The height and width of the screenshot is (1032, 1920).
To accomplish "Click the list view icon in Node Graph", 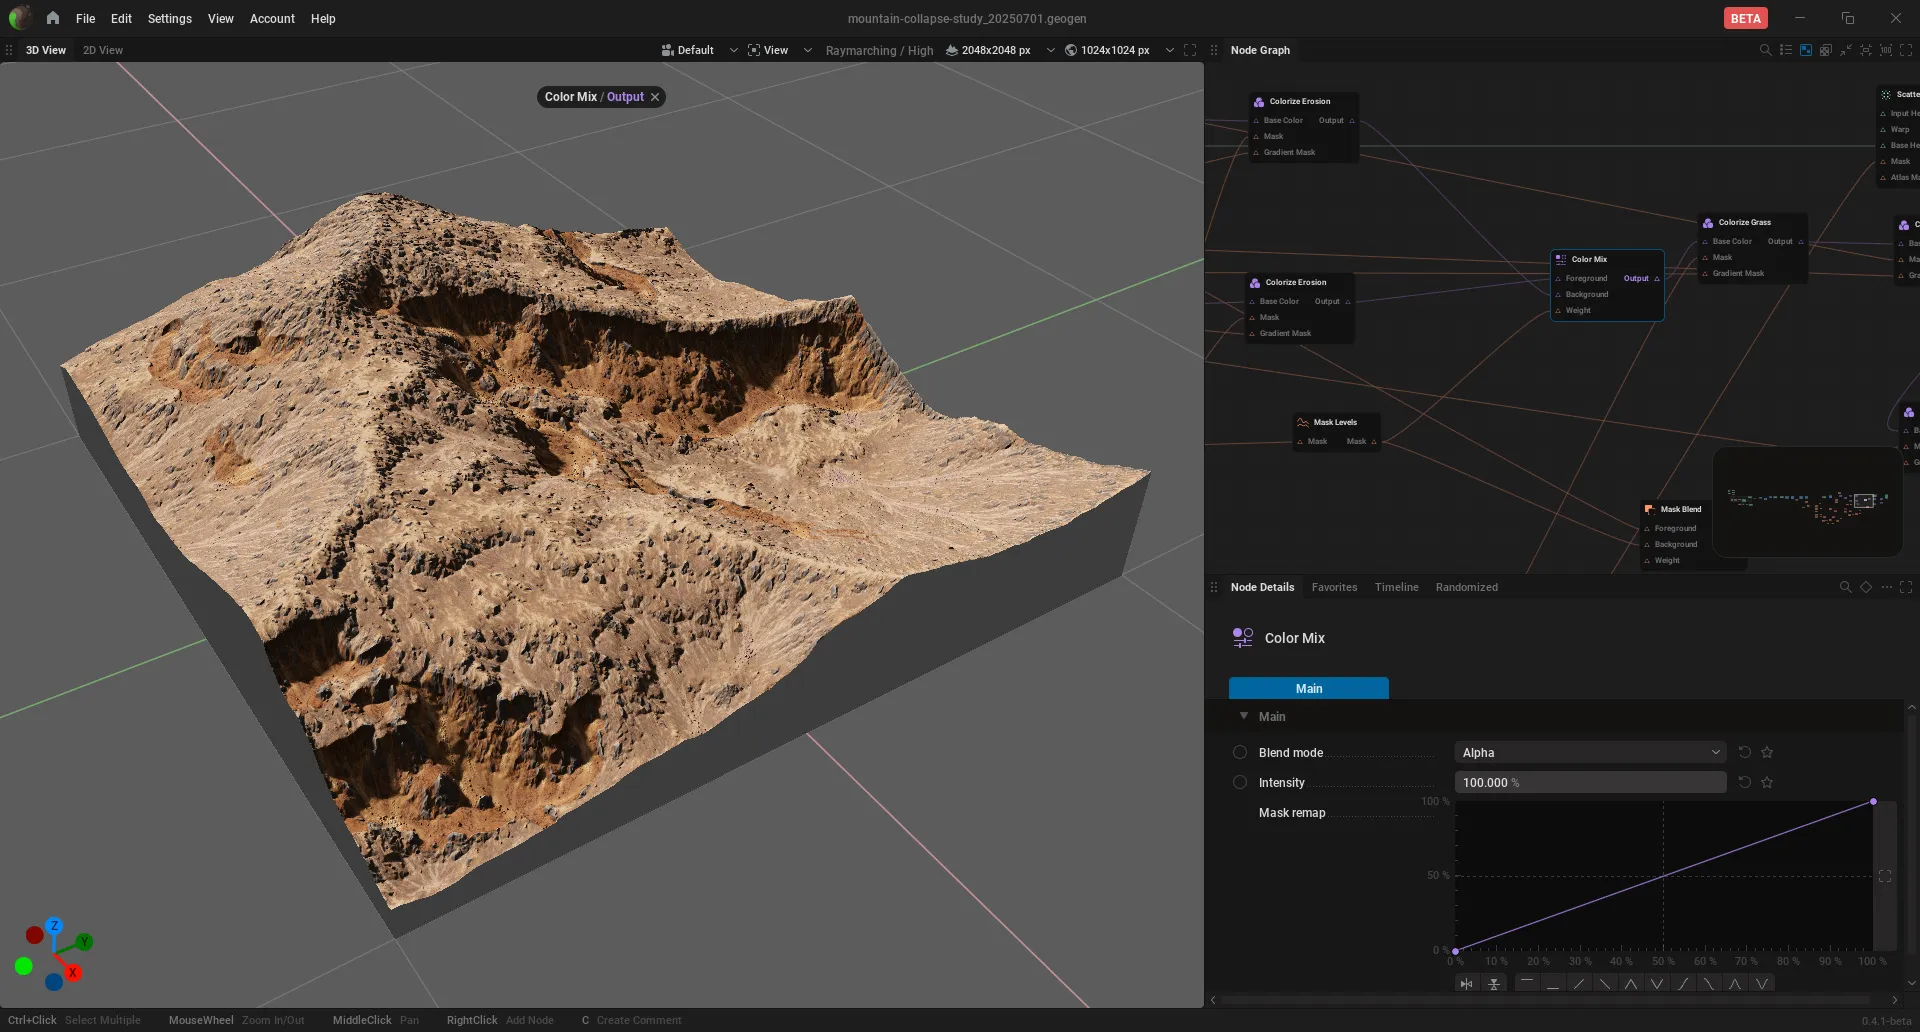I will tap(1786, 50).
